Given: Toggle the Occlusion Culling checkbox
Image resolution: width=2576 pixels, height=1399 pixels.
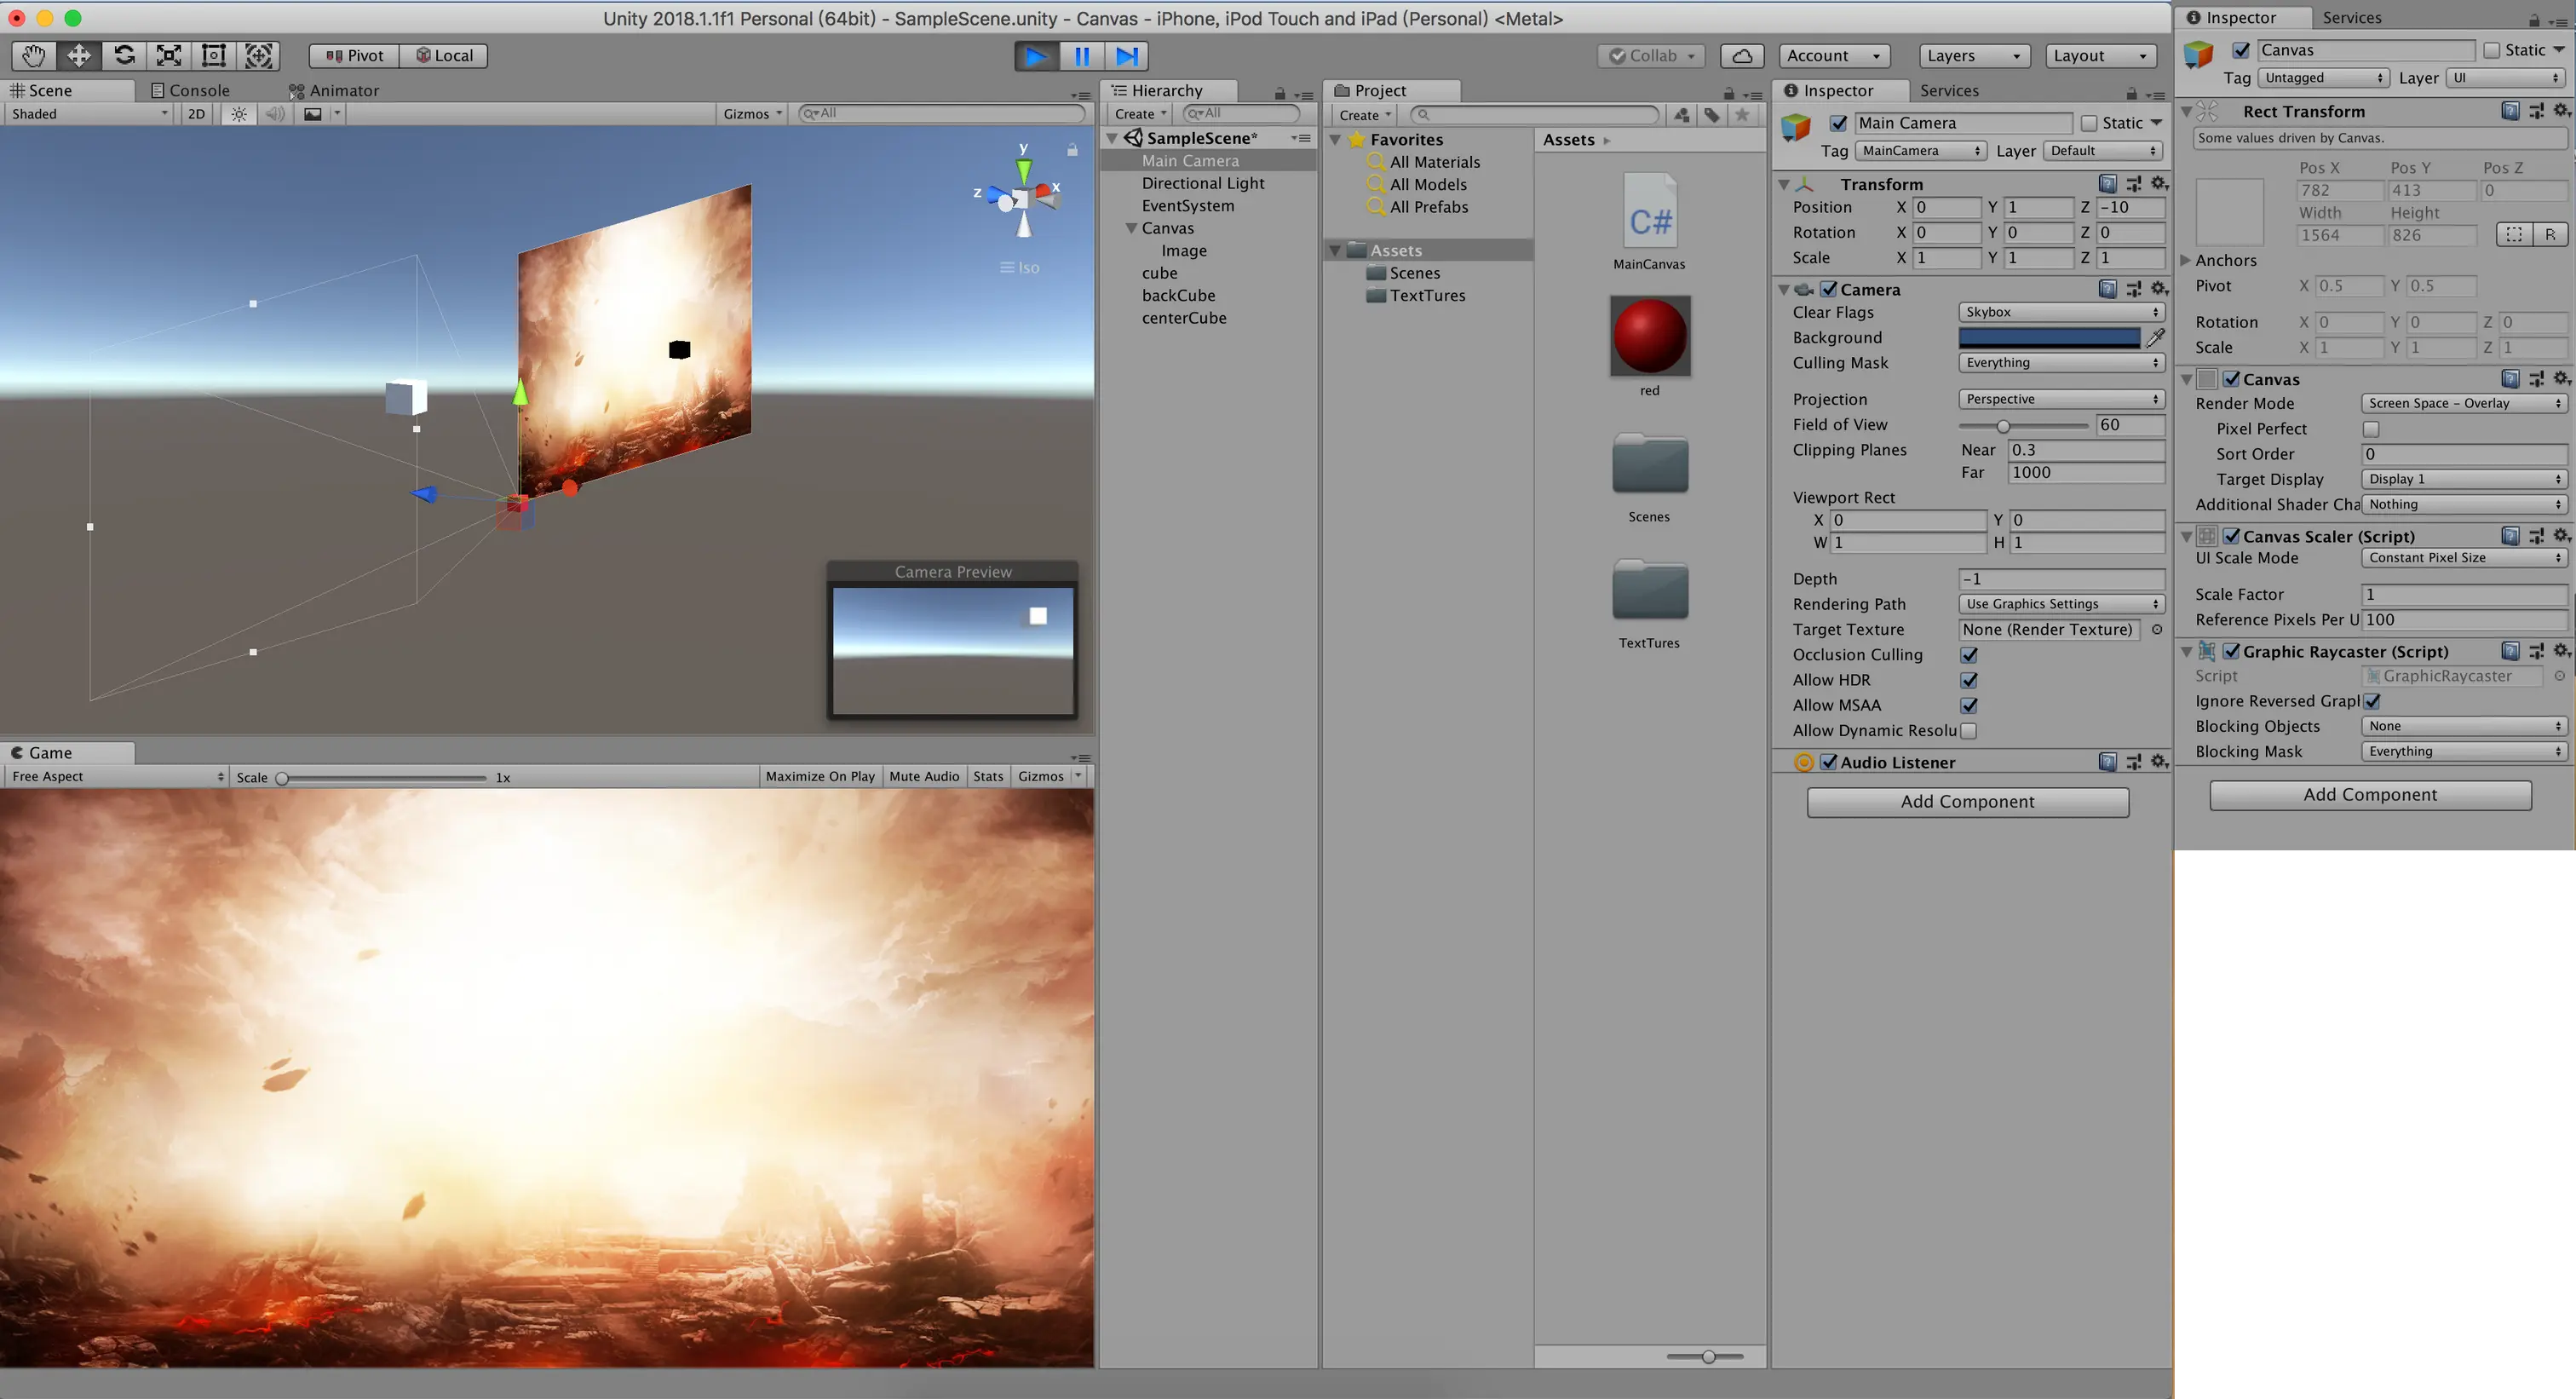Looking at the screenshot, I should coord(1969,655).
